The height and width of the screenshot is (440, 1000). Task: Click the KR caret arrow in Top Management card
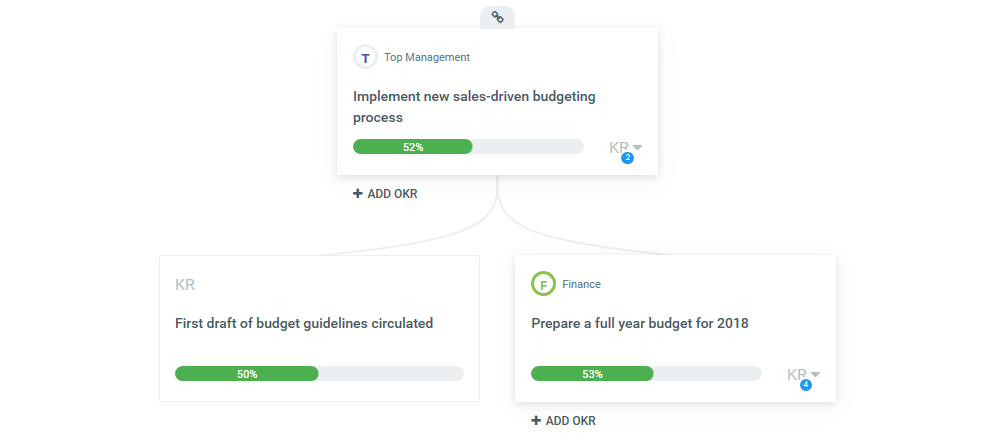point(638,148)
